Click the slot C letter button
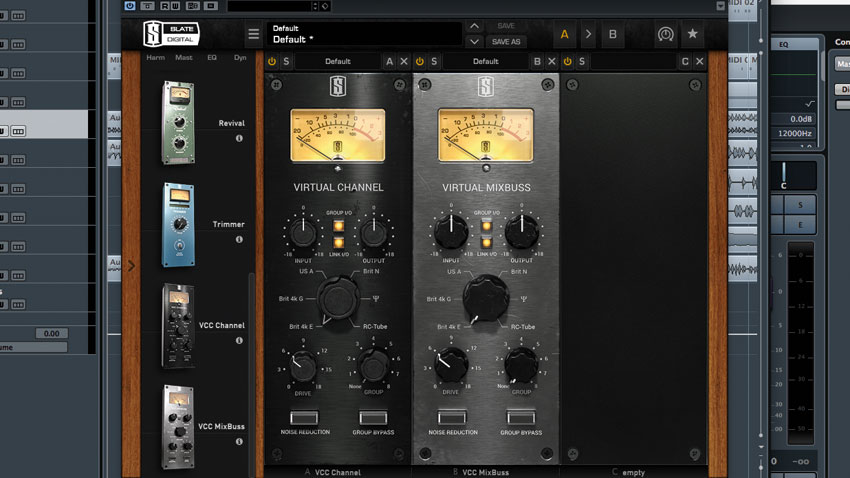Image resolution: width=850 pixels, height=478 pixels. point(685,61)
